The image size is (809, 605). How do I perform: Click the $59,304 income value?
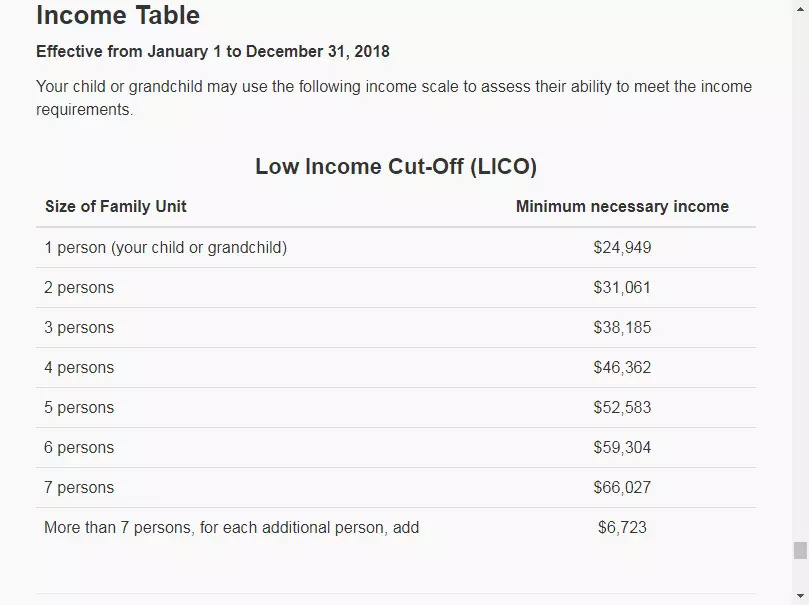click(x=622, y=448)
